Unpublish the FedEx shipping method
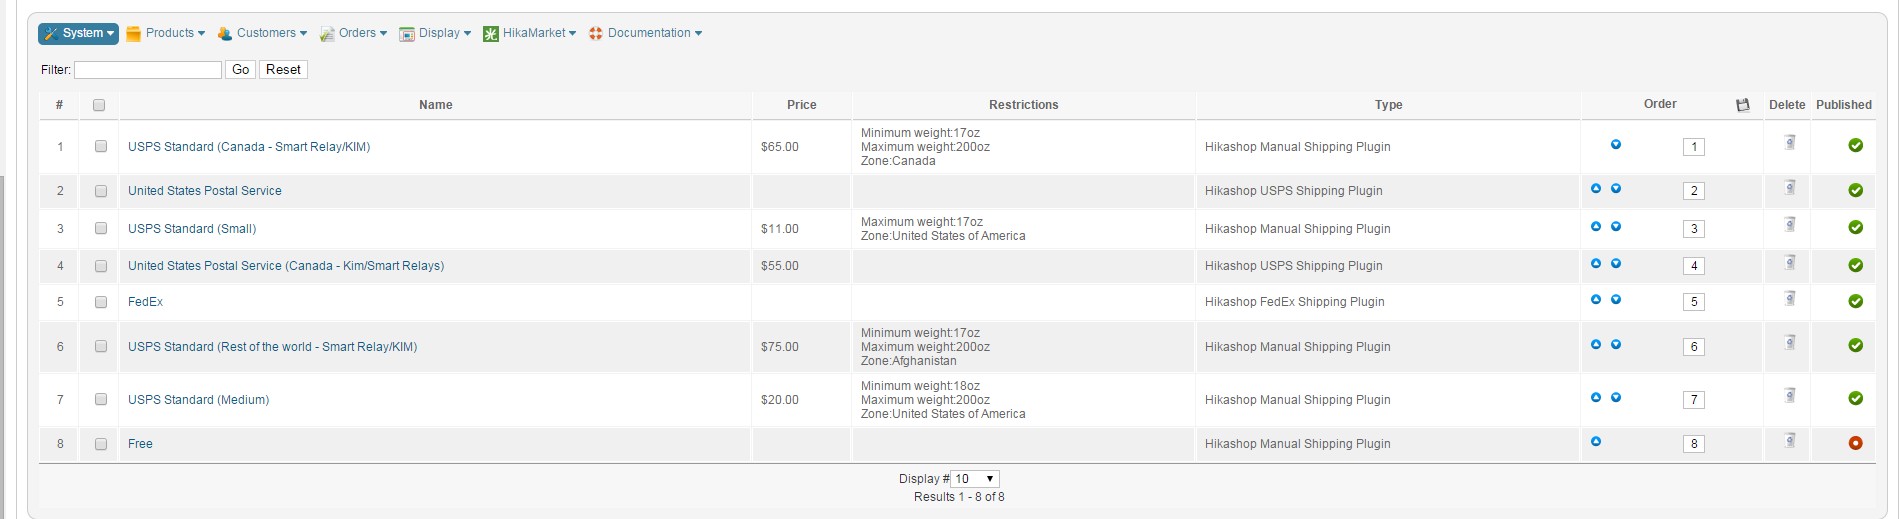Viewport: 1901px width, 519px height. 1855,301
